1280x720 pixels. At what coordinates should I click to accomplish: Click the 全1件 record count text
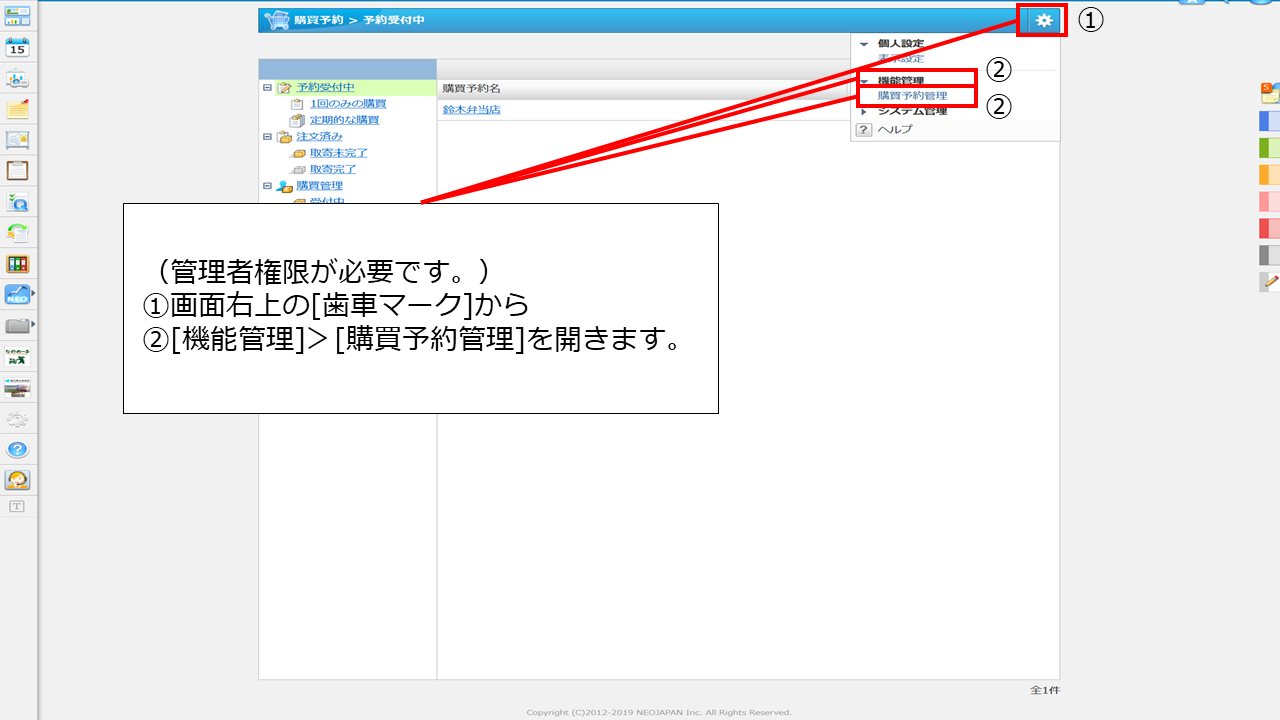[1044, 691]
